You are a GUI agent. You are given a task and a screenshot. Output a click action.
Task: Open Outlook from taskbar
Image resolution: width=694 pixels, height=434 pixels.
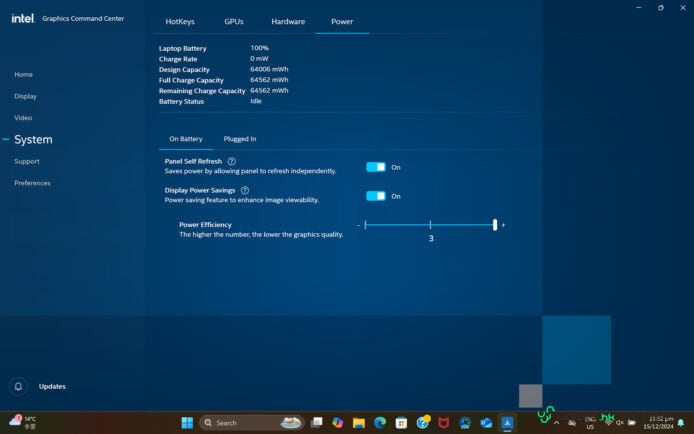coord(486,423)
